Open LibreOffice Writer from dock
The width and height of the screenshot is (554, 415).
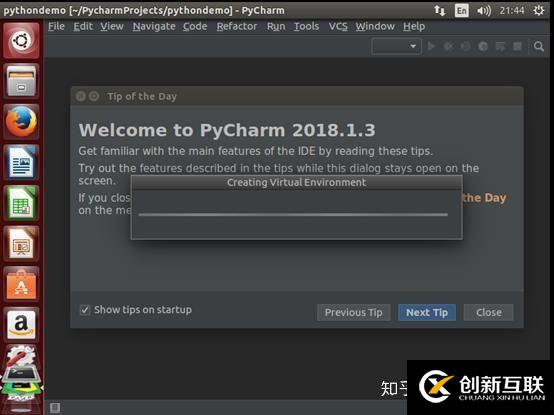coord(21,162)
